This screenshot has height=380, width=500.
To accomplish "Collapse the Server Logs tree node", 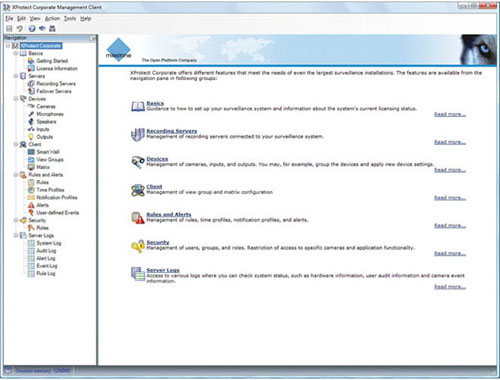I will pyautogui.click(x=16, y=235).
